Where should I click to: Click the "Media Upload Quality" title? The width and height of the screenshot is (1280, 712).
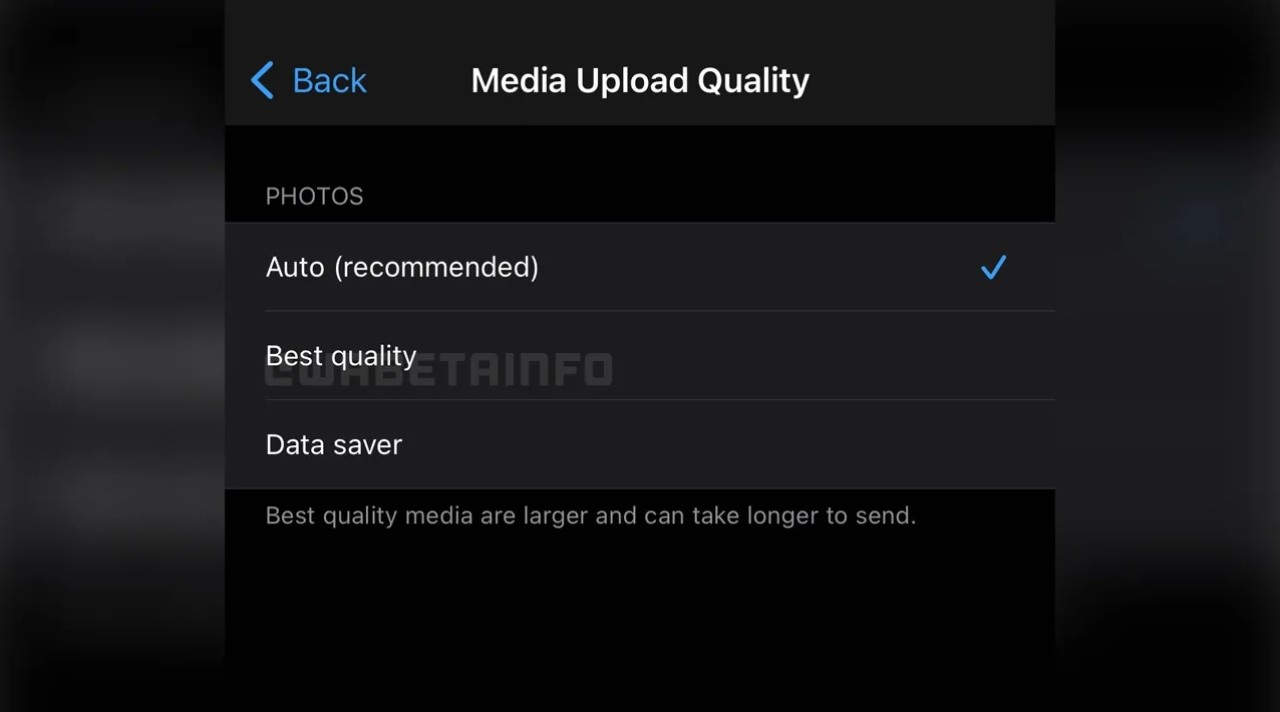click(640, 80)
